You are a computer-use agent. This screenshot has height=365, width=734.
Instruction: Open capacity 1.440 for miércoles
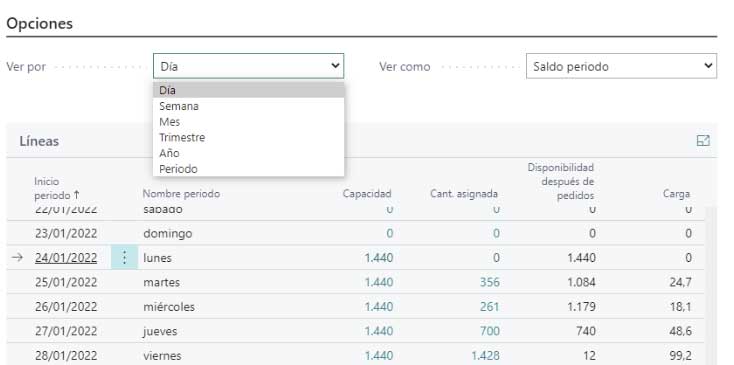[x=379, y=307]
